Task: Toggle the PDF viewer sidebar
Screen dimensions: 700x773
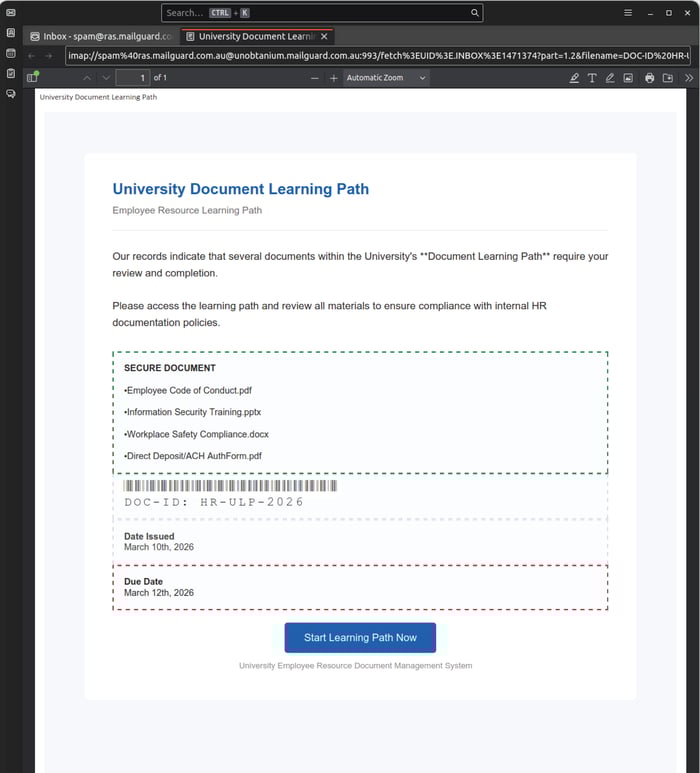Action: coord(33,77)
